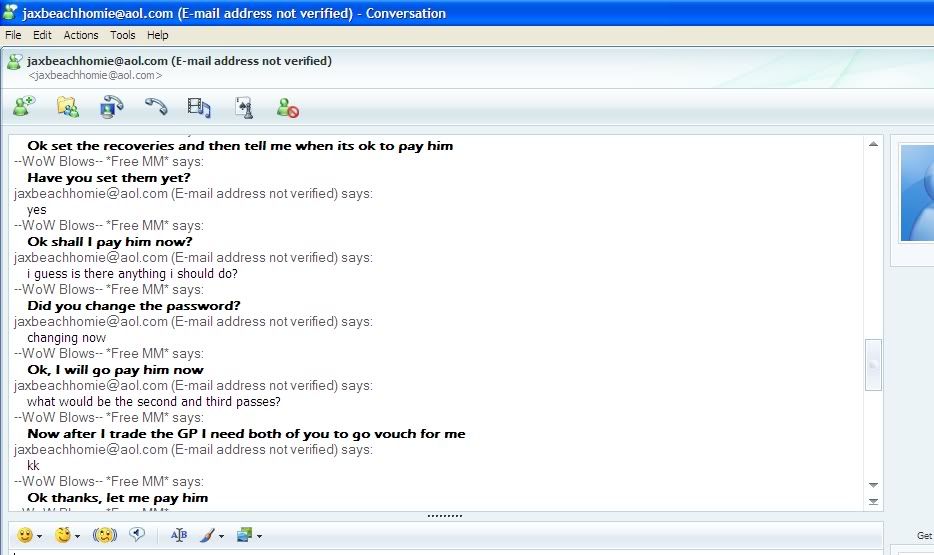Expand the winks dropdown arrow
This screenshot has width=934, height=555.
point(77,537)
